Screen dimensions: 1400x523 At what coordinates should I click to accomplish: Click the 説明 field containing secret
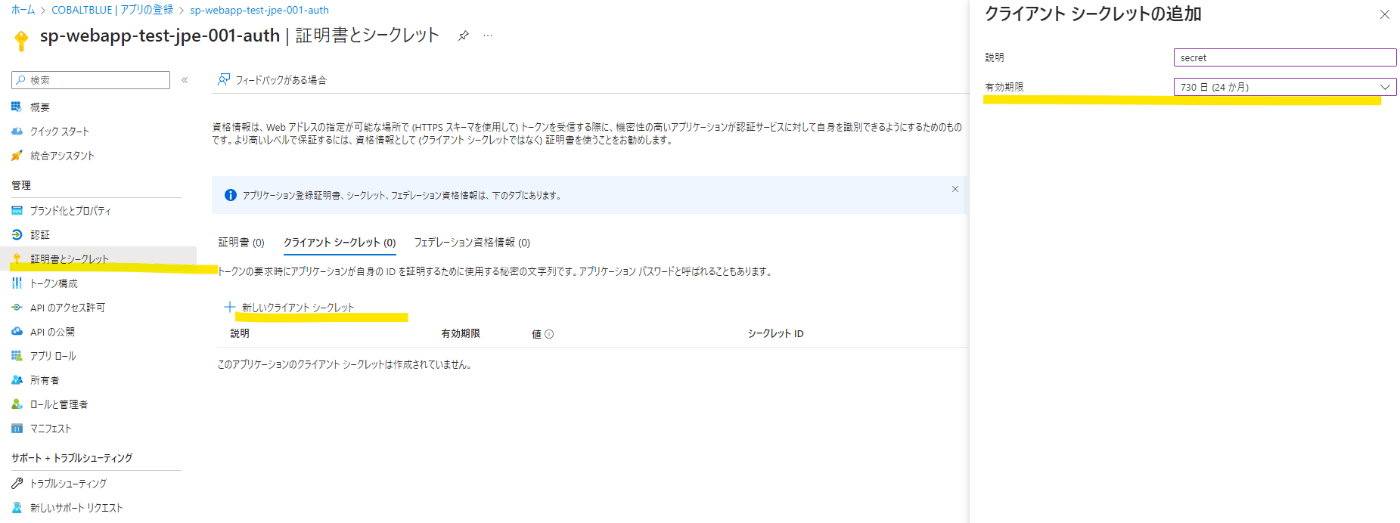pyautogui.click(x=1285, y=58)
